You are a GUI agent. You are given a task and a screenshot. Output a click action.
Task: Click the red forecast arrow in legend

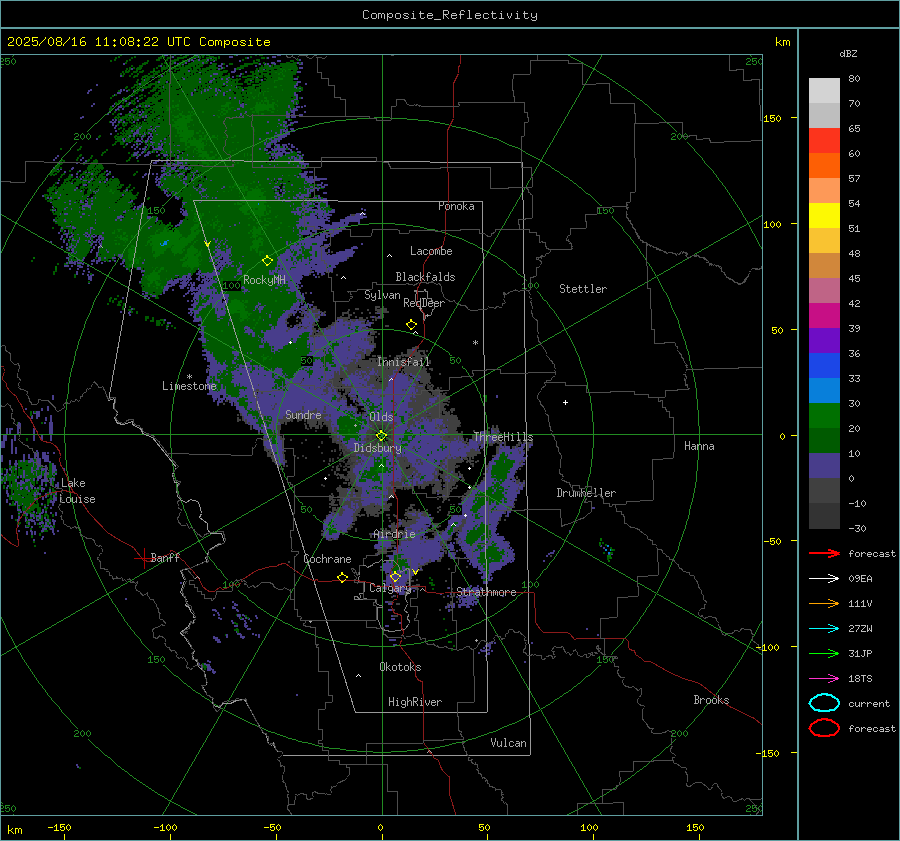824,553
